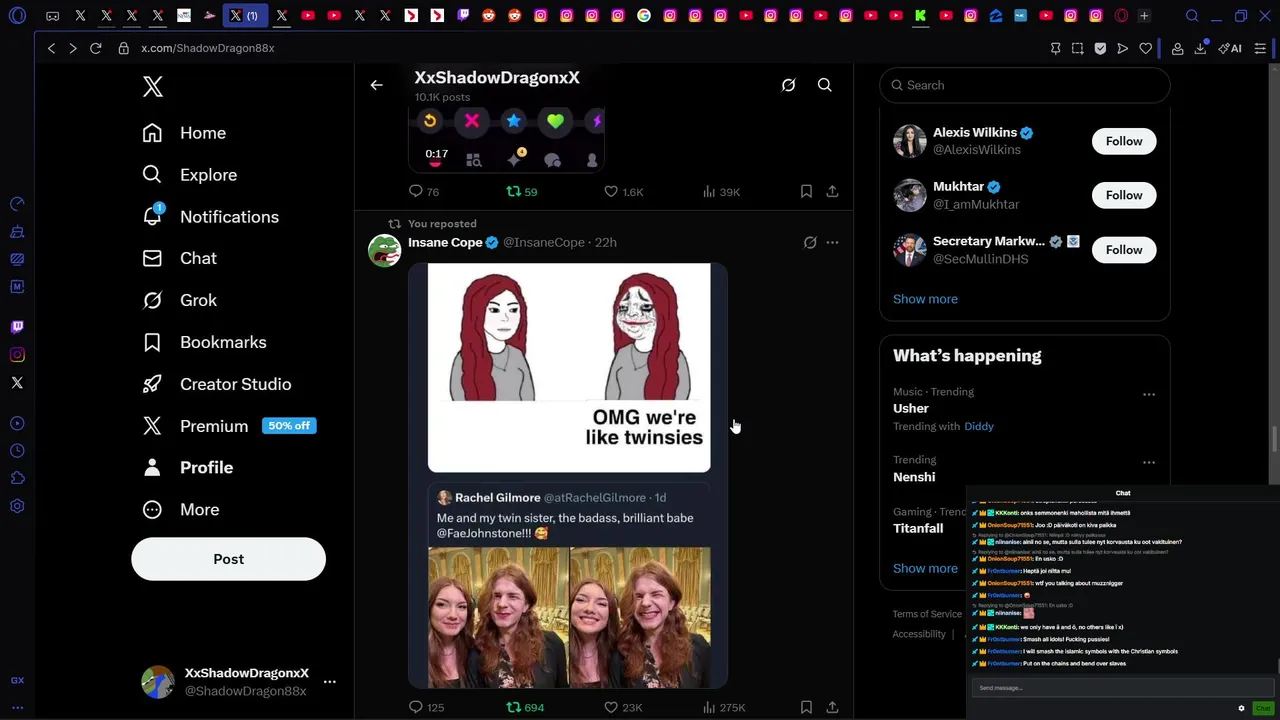Viewport: 1280px width, 720px height.
Task: Undo repost on the post with 694 reposts
Action: (x=524, y=707)
